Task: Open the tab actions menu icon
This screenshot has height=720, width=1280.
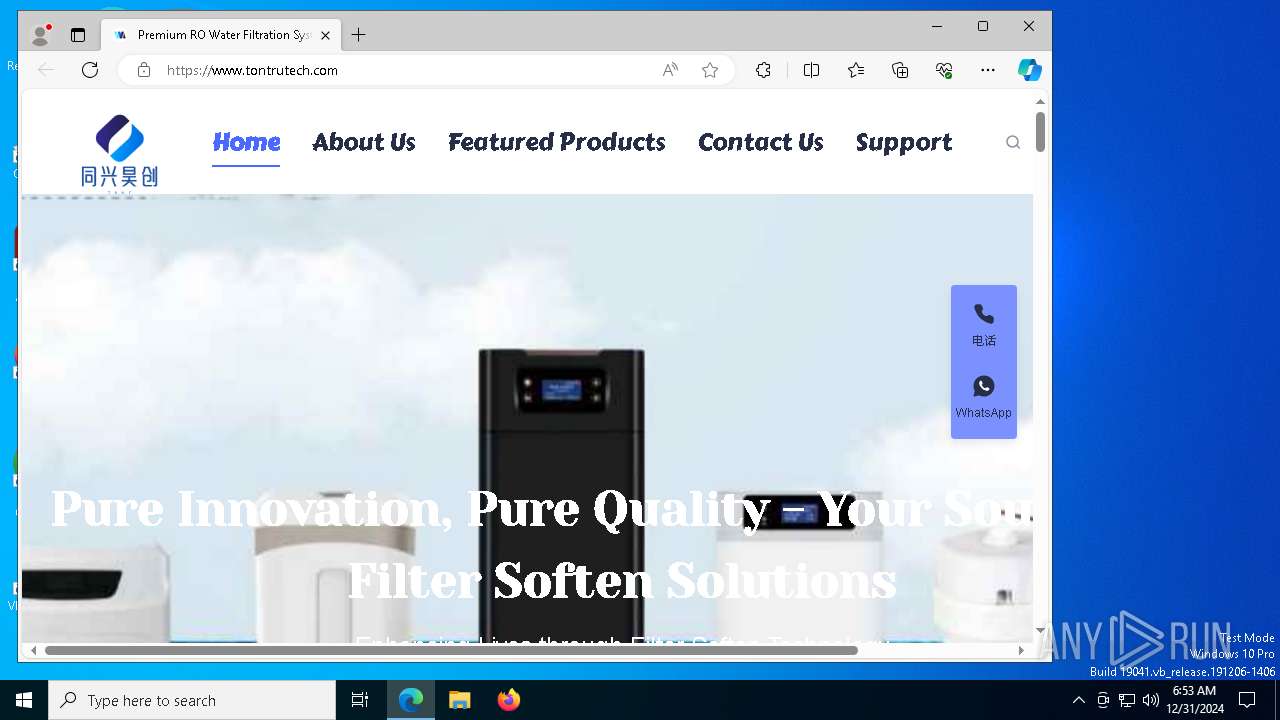Action: point(78,35)
